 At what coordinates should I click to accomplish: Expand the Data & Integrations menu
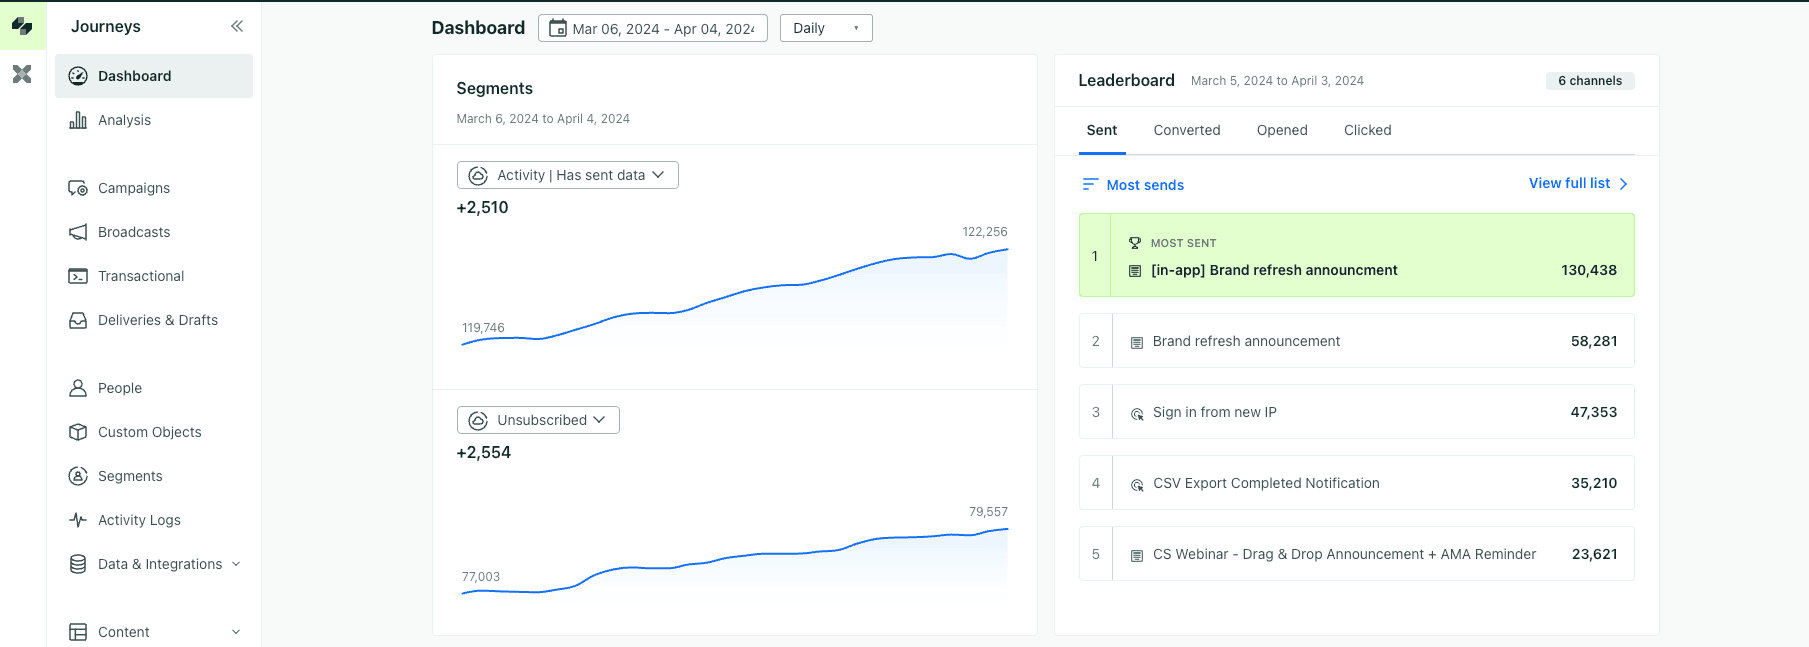(x=236, y=564)
